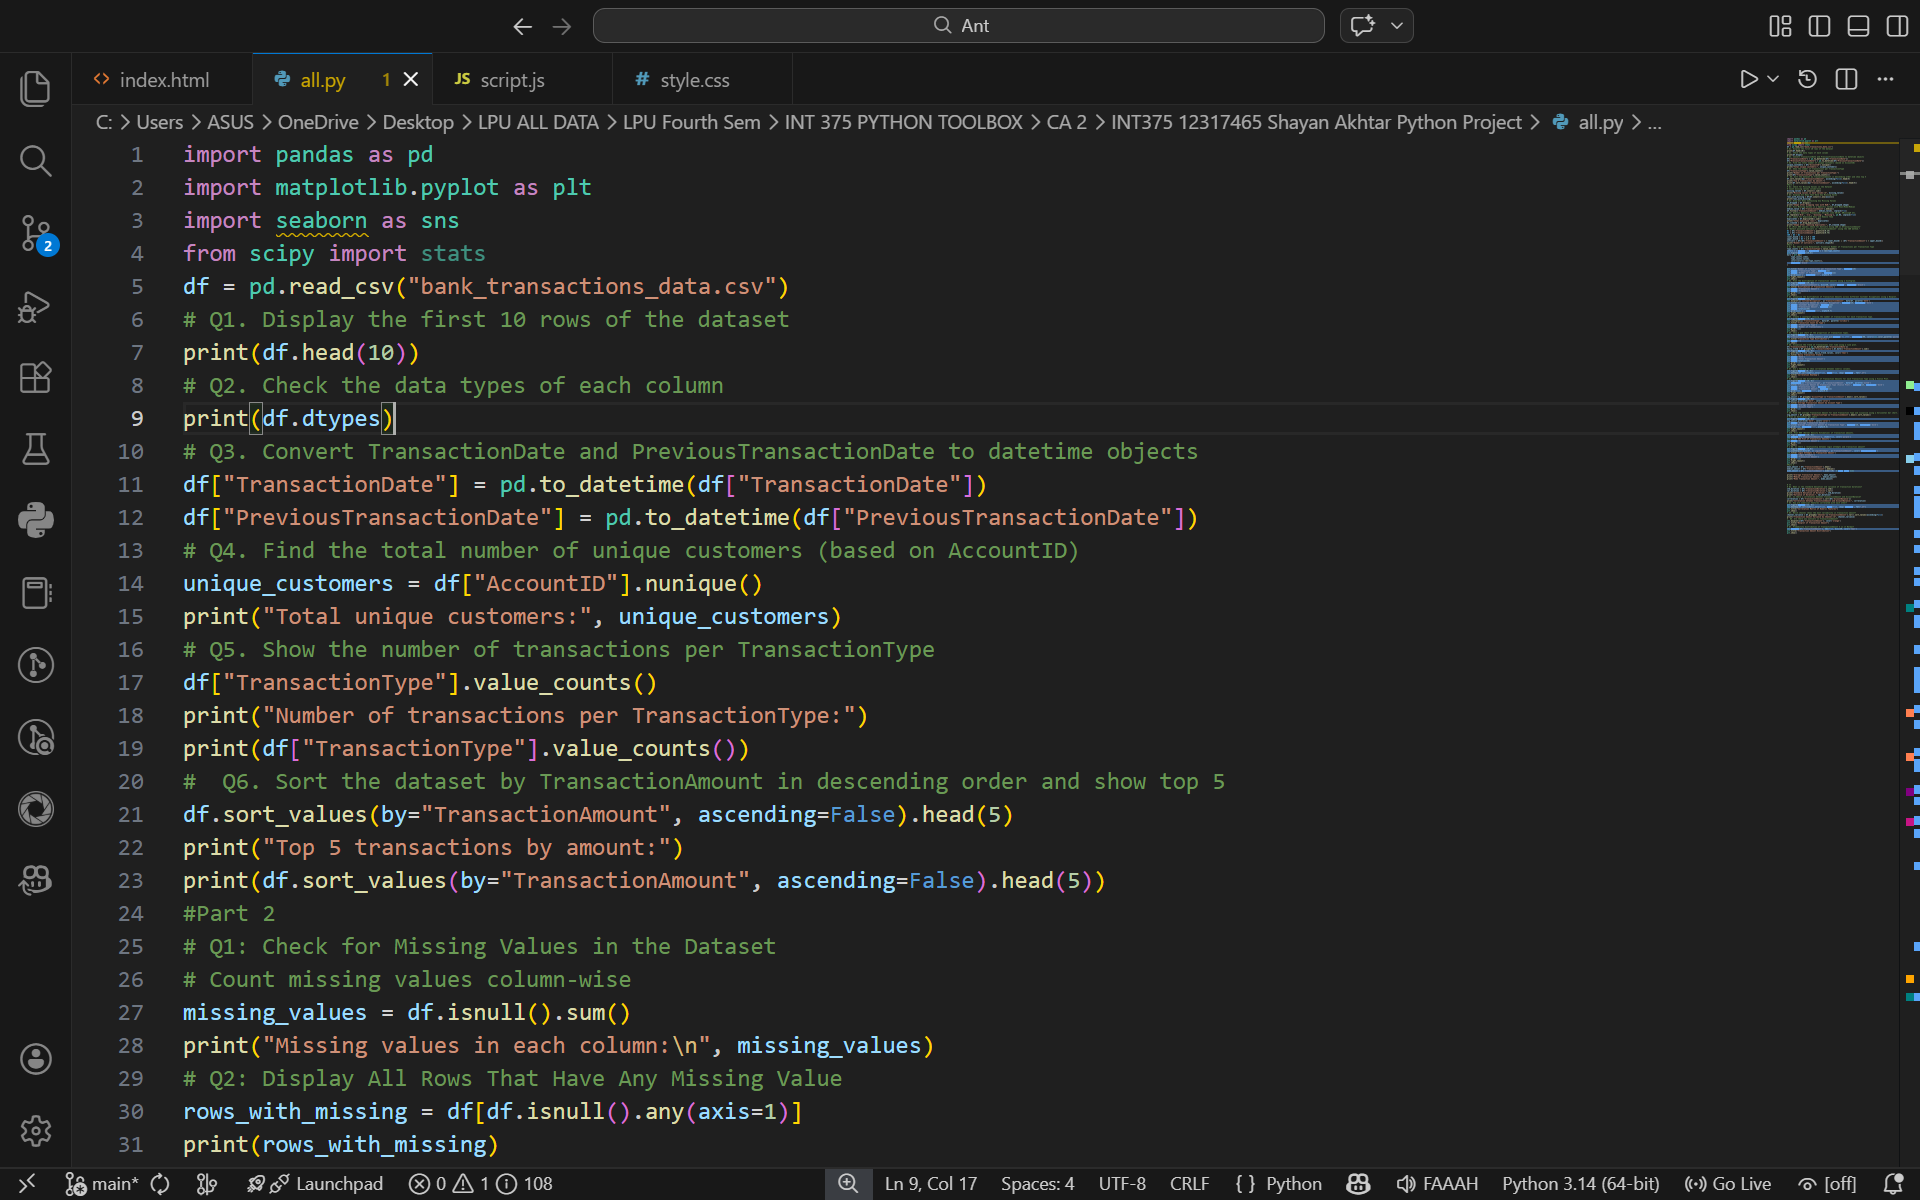Open the Extensions view
The height and width of the screenshot is (1200, 1920).
coord(36,377)
